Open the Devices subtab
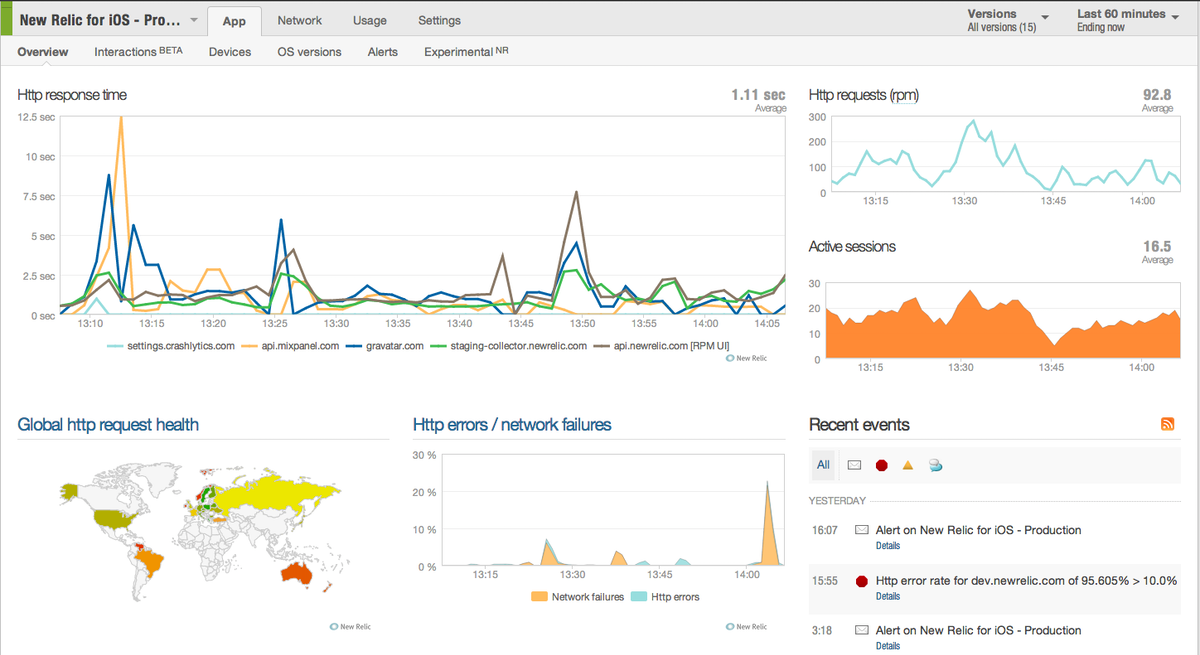The height and width of the screenshot is (655, 1200). (229, 51)
